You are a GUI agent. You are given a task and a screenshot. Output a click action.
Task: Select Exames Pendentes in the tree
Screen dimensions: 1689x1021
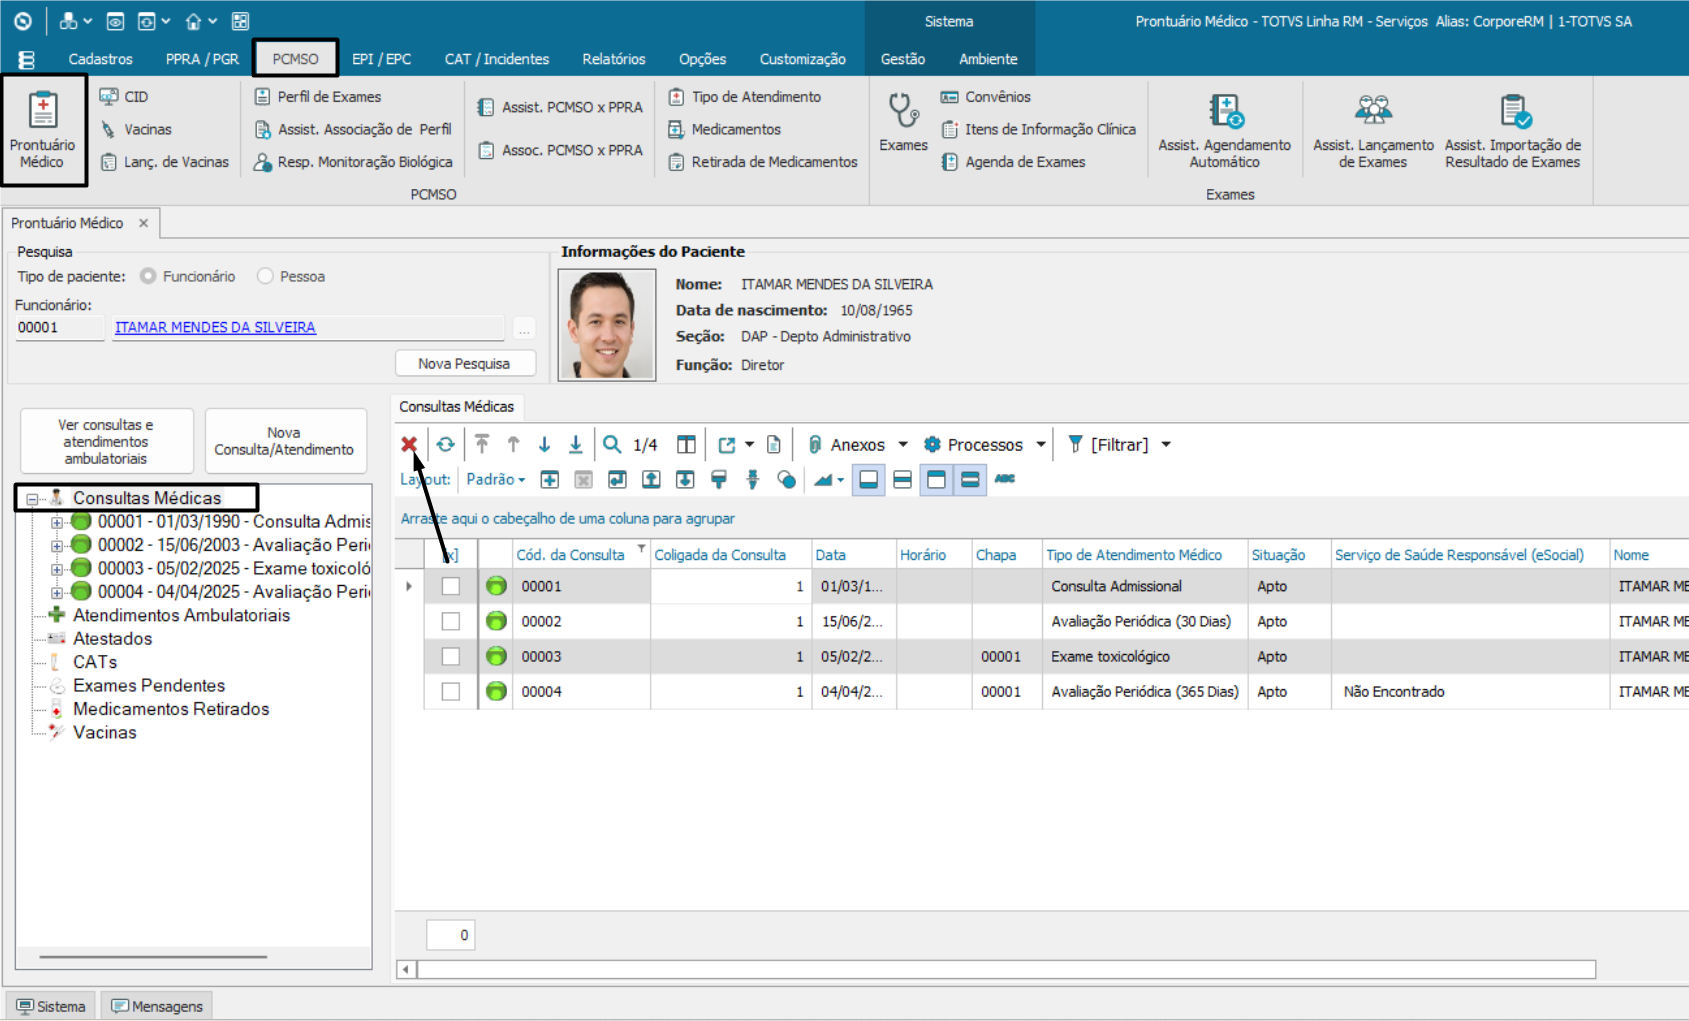click(x=149, y=685)
